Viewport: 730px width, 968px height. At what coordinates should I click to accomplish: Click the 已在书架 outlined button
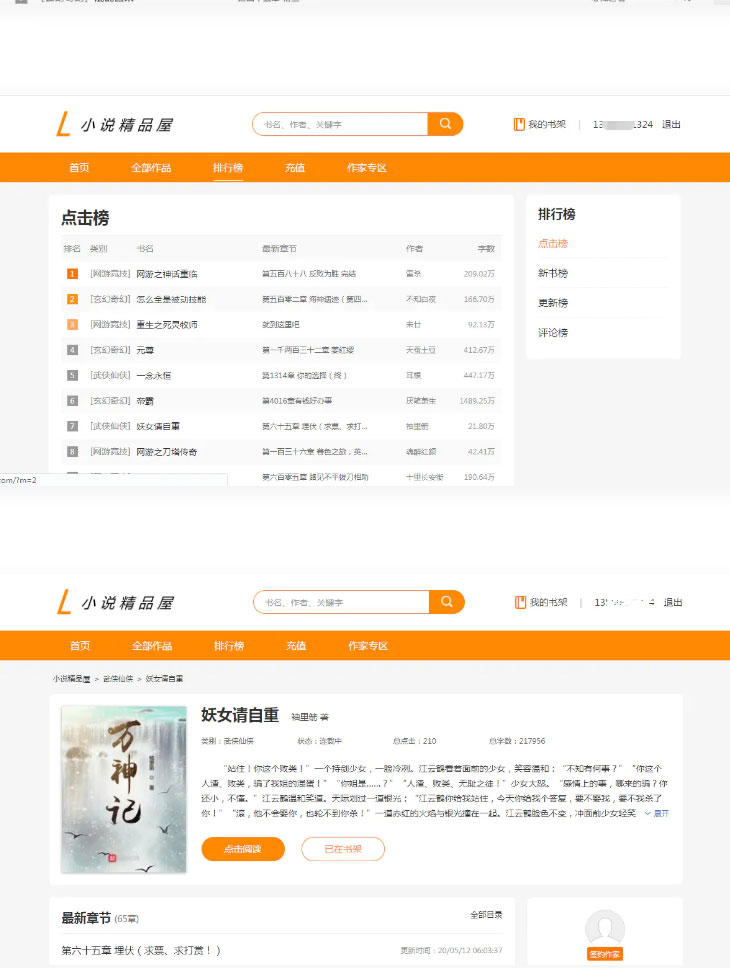click(342, 849)
